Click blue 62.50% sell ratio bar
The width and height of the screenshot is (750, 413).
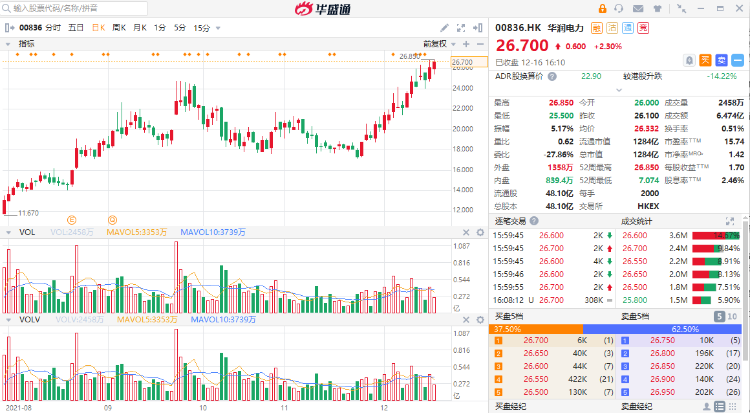pyautogui.click(x=662, y=329)
